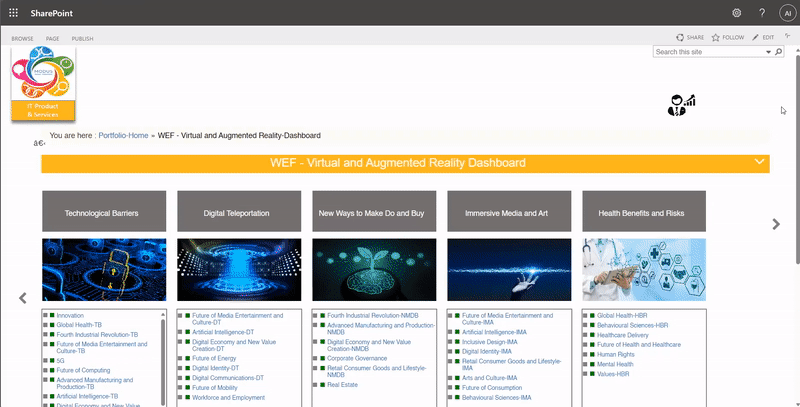800x407 pixels.
Task: Open the Future of Computing link
Action: click(x=83, y=370)
